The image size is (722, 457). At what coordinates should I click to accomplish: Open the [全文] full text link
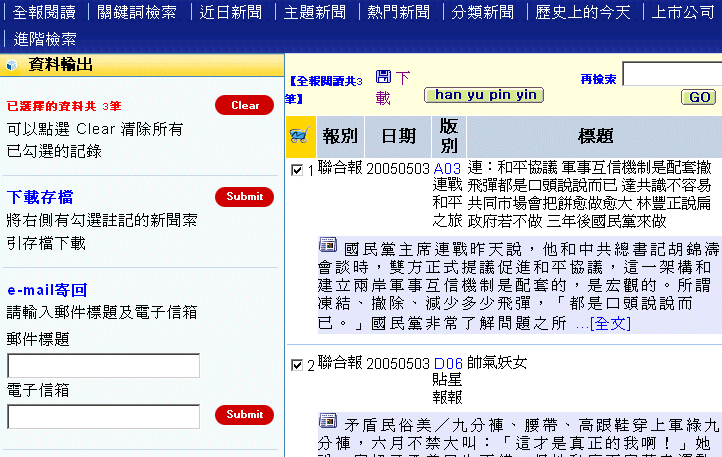611,323
